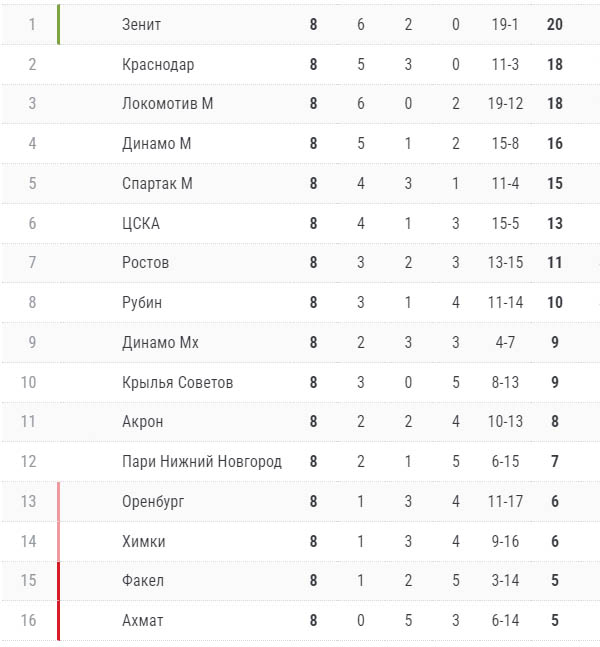This screenshot has width=600, height=647.
Task: Click the Рубин team name
Action: pos(141,303)
